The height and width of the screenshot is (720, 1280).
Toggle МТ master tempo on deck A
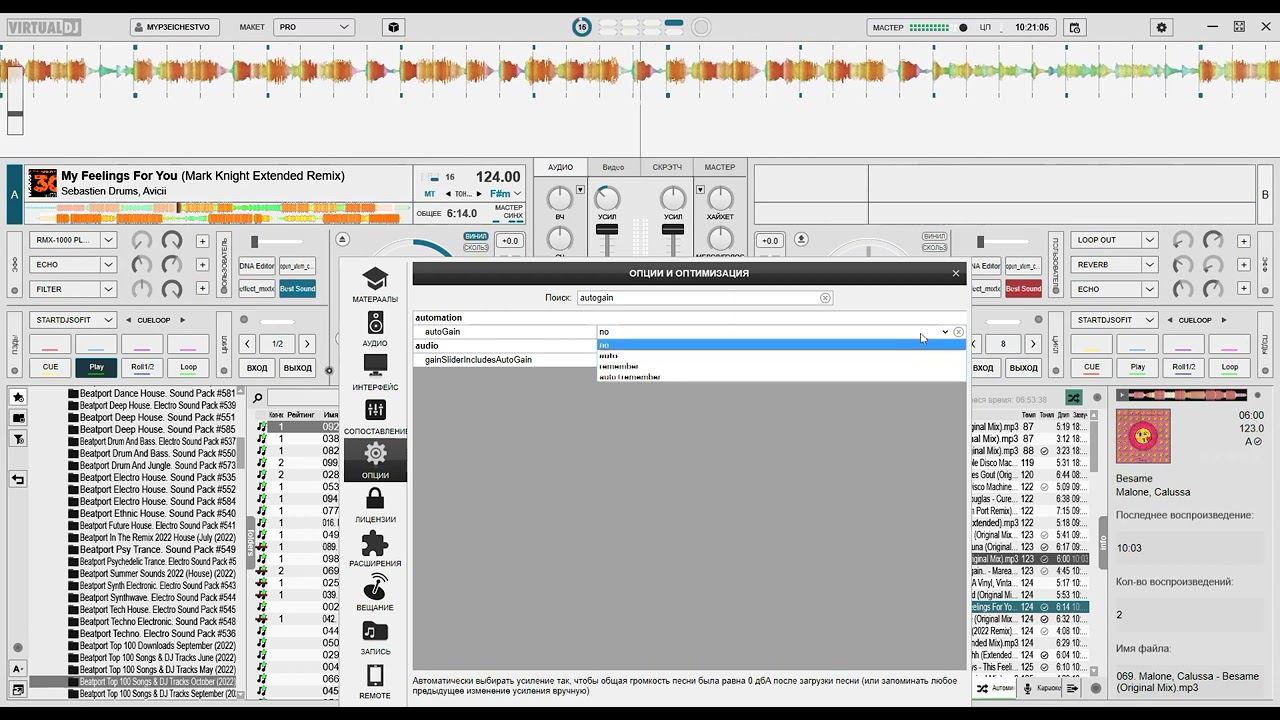(x=430, y=194)
